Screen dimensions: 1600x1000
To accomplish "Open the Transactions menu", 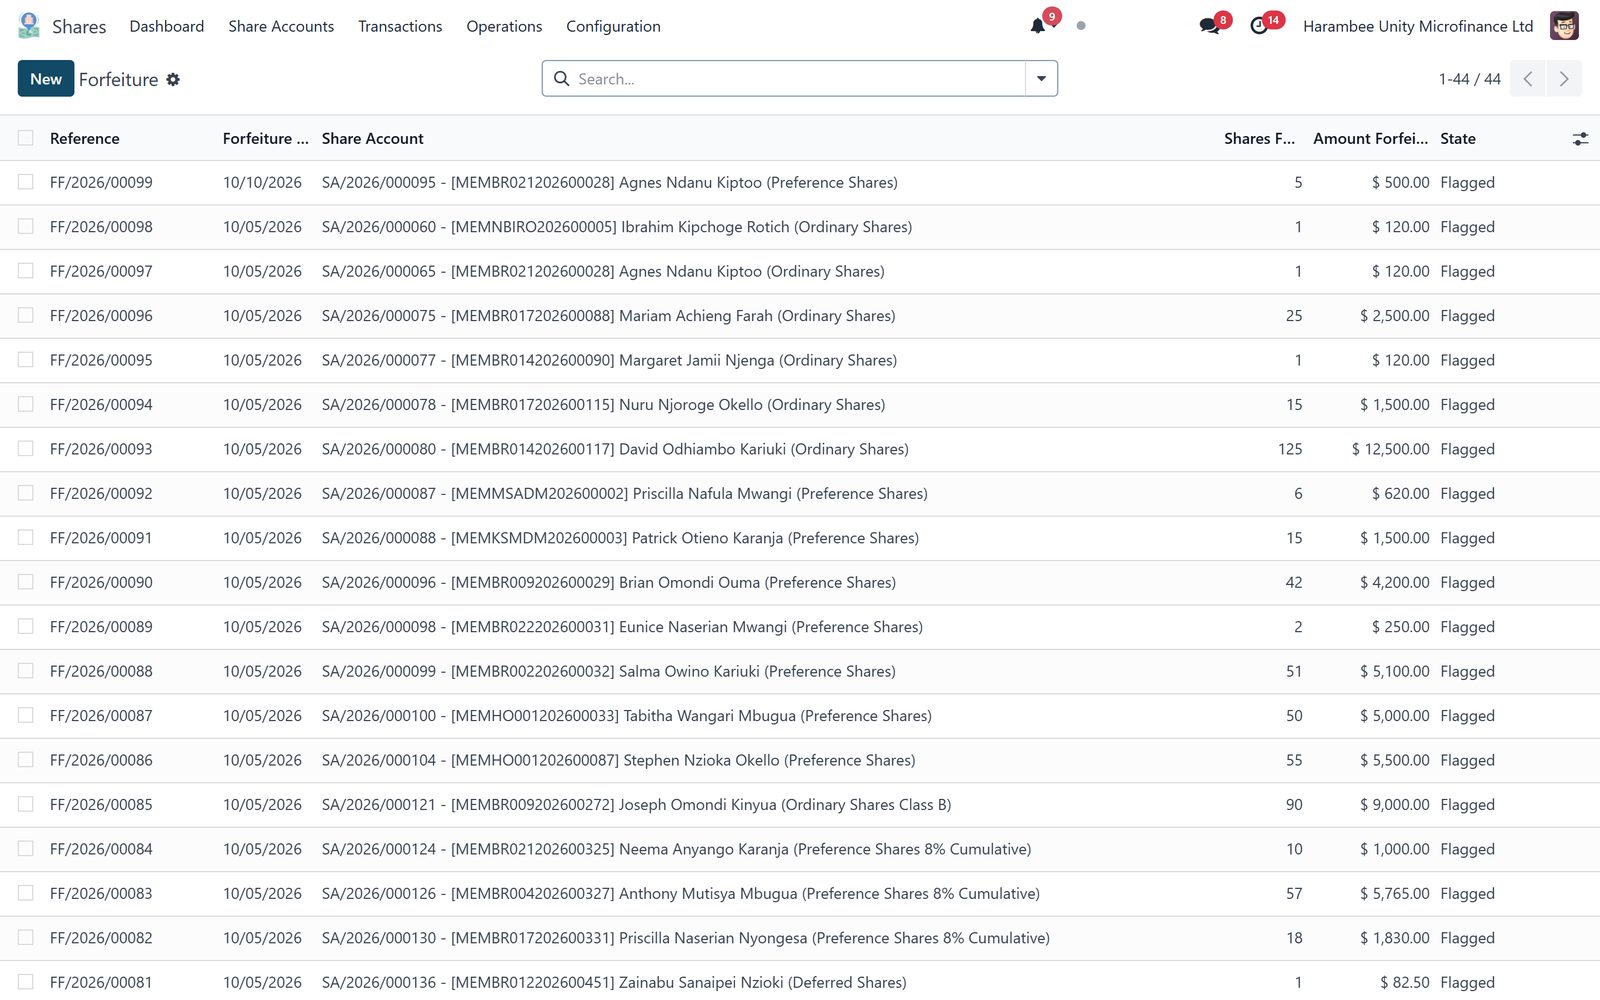I will click(400, 26).
